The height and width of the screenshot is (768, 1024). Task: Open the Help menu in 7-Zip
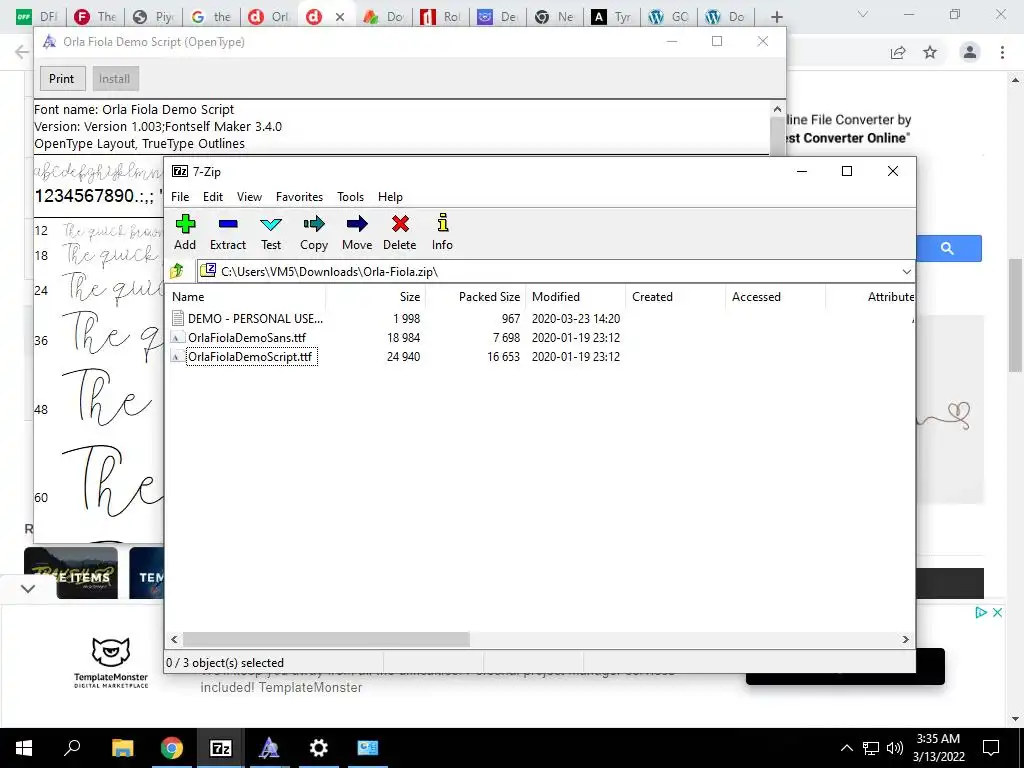pyautogui.click(x=390, y=197)
